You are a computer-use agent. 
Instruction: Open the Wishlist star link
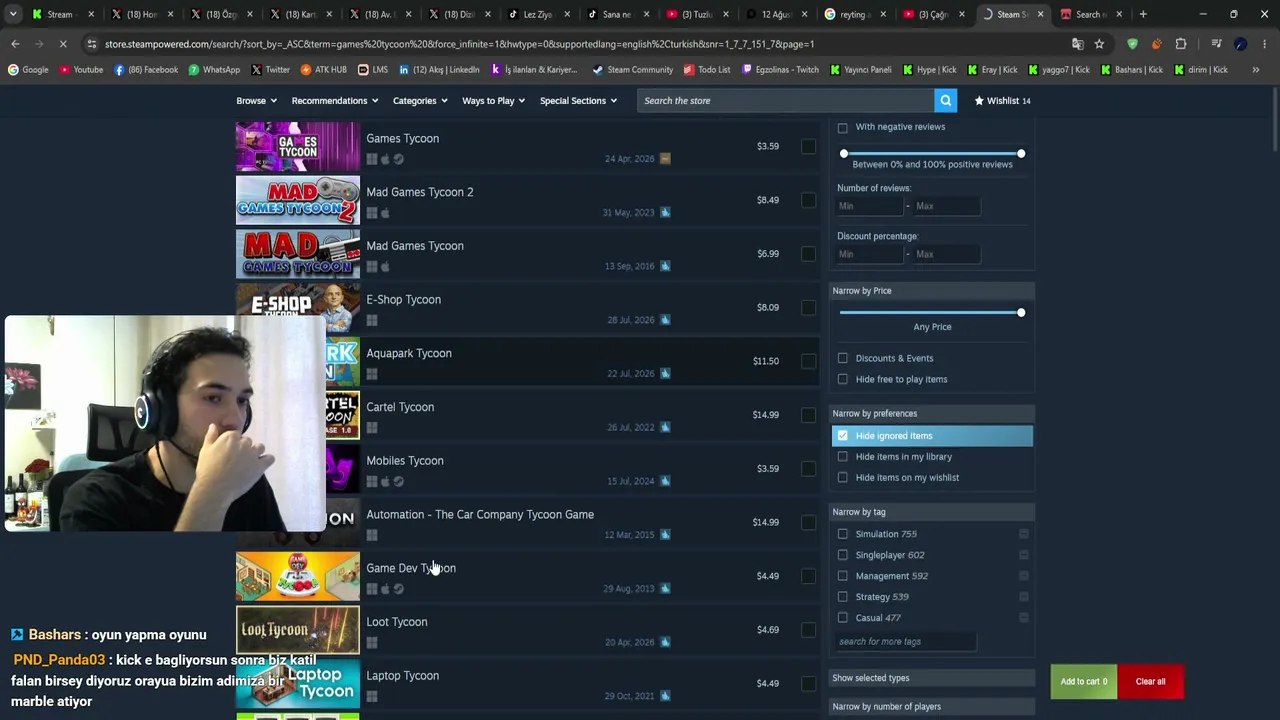tap(1002, 100)
